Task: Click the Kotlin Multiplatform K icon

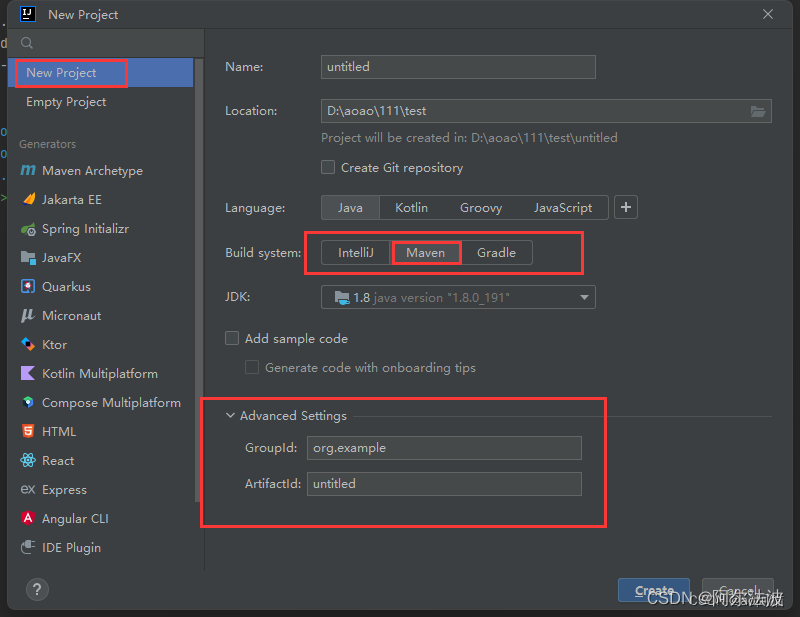Action: pos(28,373)
